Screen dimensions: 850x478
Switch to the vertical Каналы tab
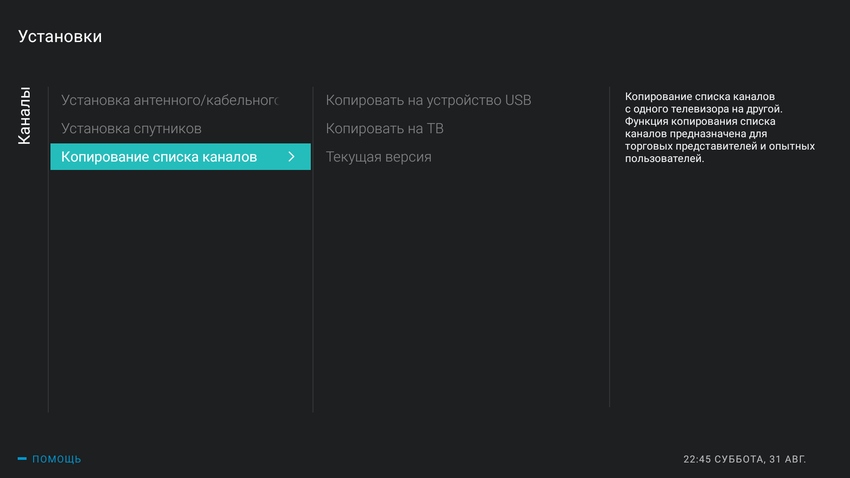point(26,116)
